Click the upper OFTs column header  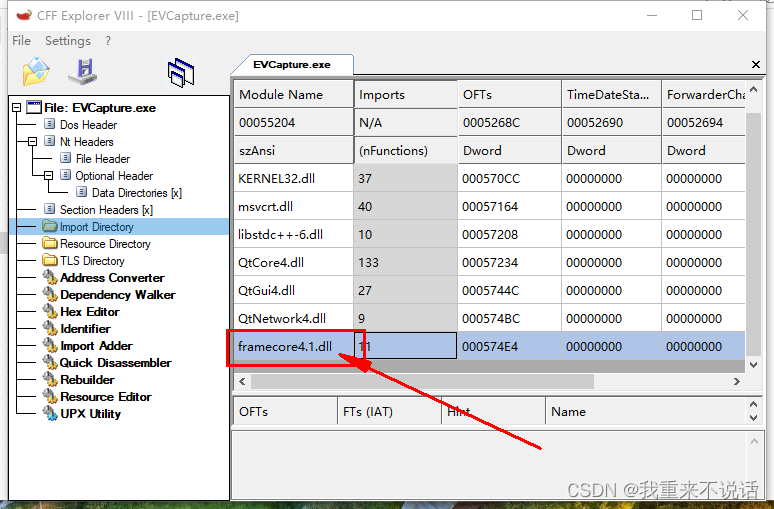pos(509,94)
